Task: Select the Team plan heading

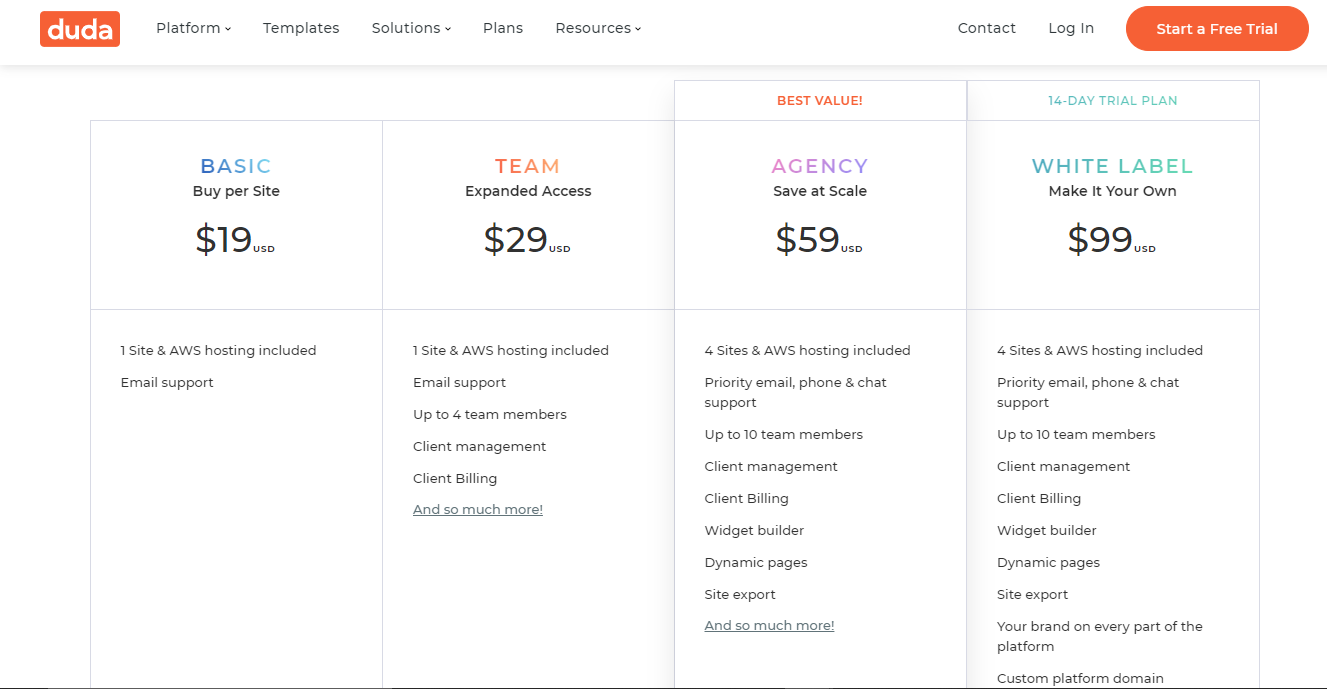Action: tap(528, 166)
